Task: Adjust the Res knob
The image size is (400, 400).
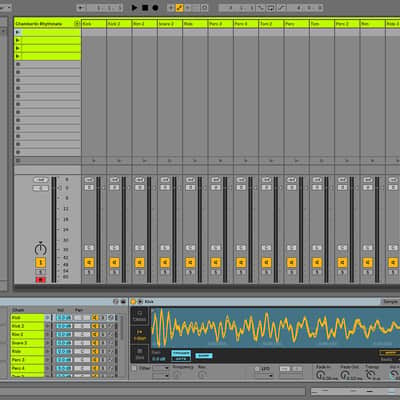Action: pos(202,375)
